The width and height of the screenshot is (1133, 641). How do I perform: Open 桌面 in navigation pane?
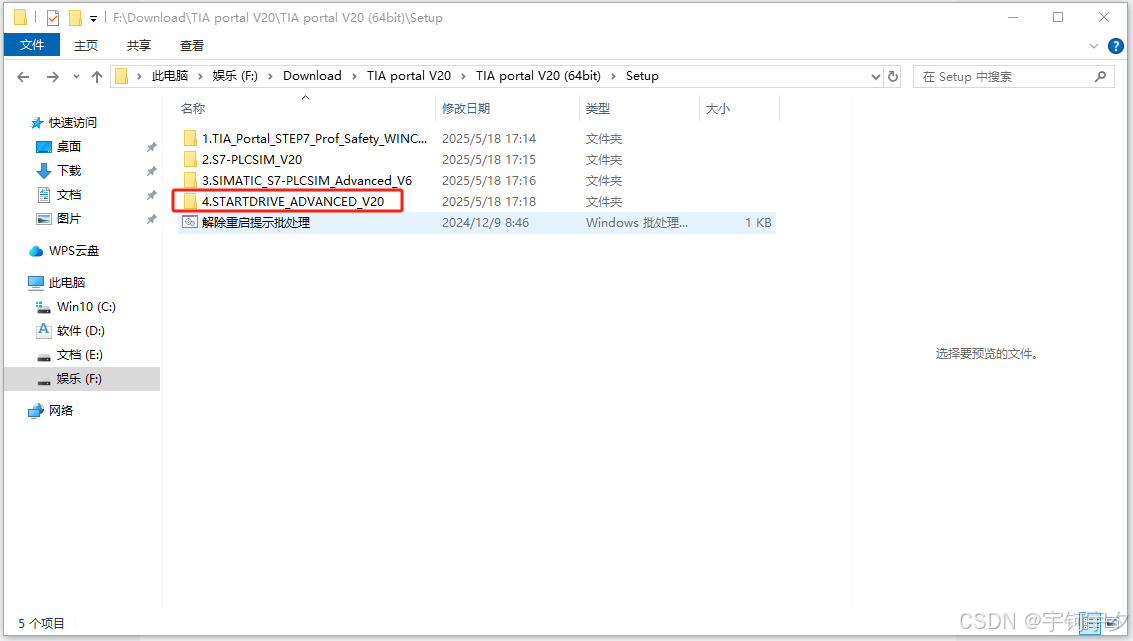69,147
